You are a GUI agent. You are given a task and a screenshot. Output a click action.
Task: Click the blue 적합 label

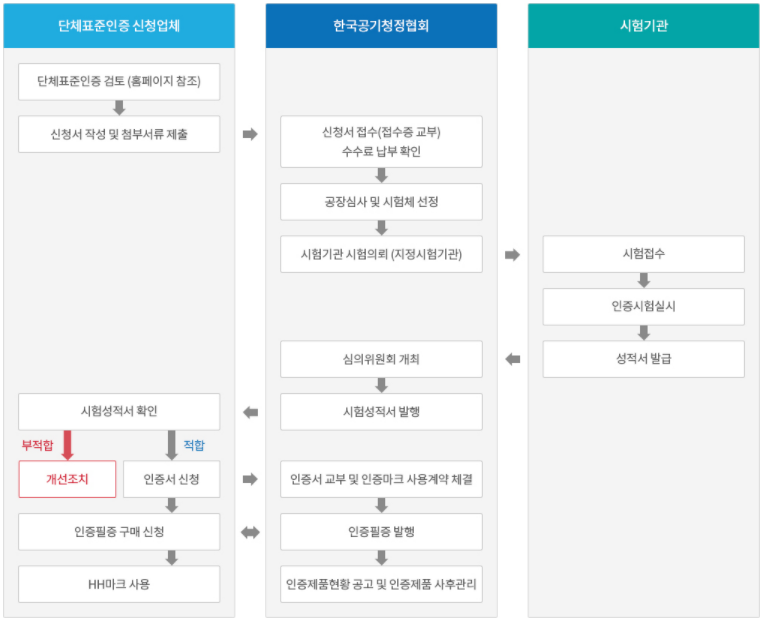tap(194, 445)
